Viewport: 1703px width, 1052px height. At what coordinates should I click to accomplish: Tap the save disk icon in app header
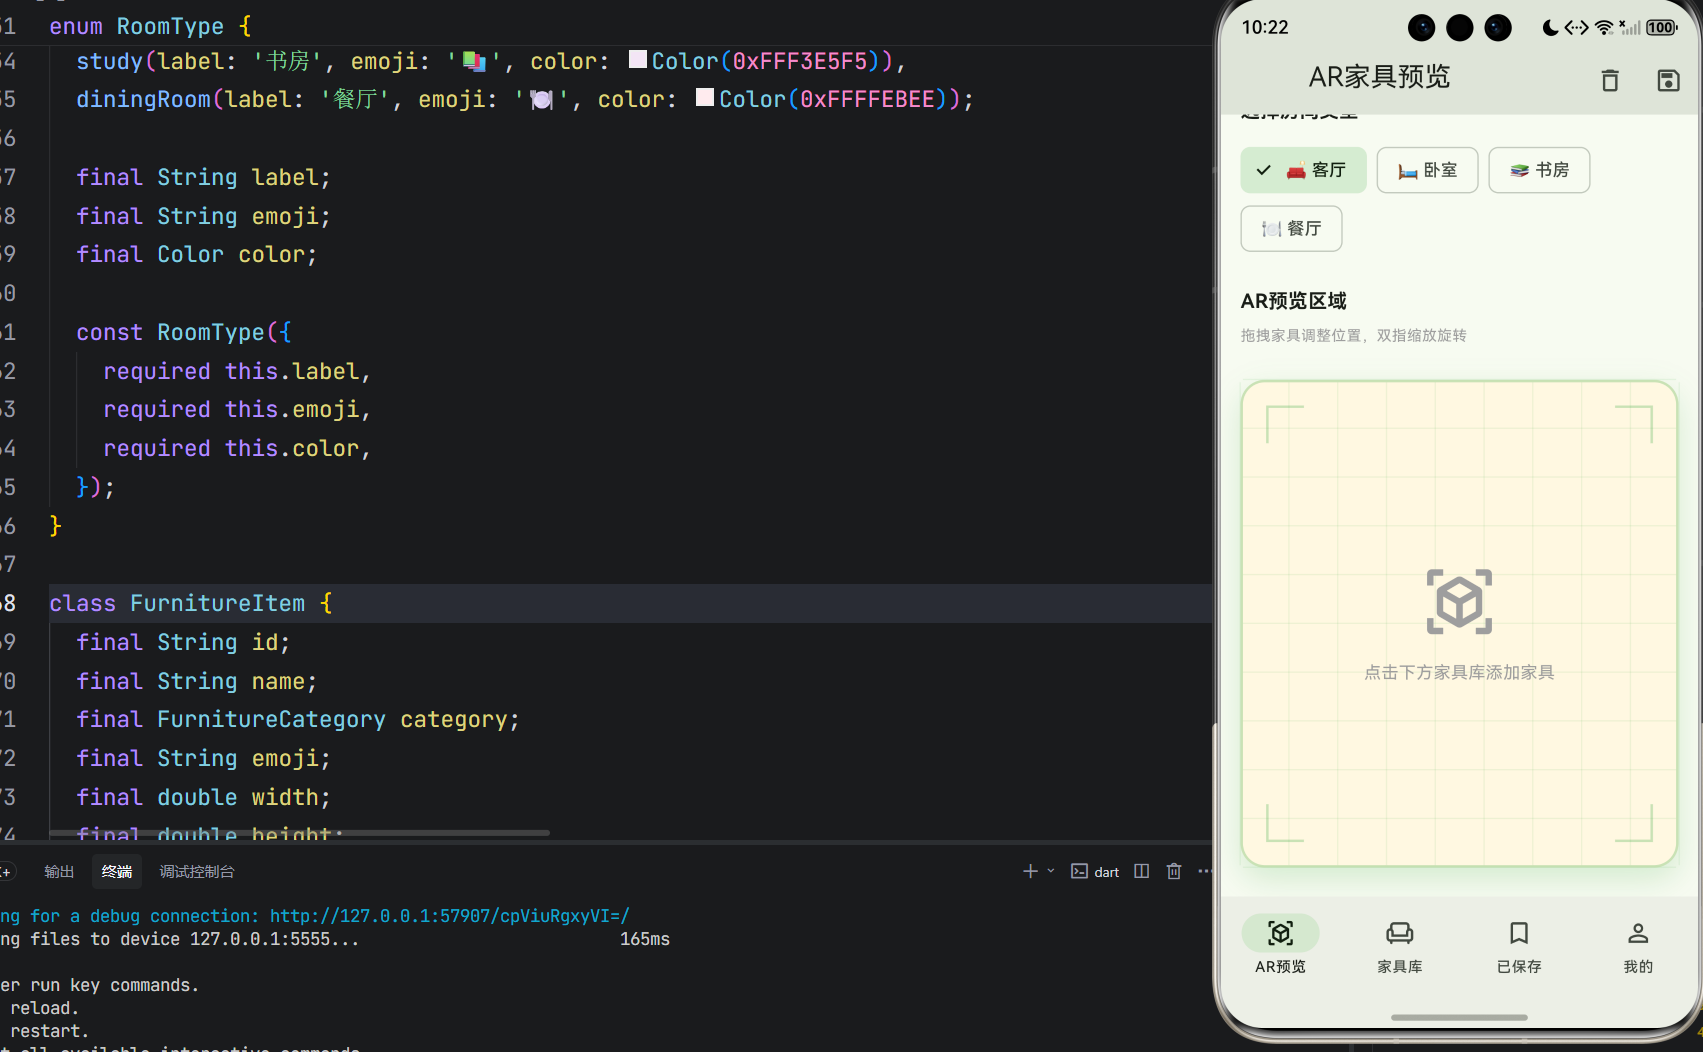click(x=1668, y=80)
